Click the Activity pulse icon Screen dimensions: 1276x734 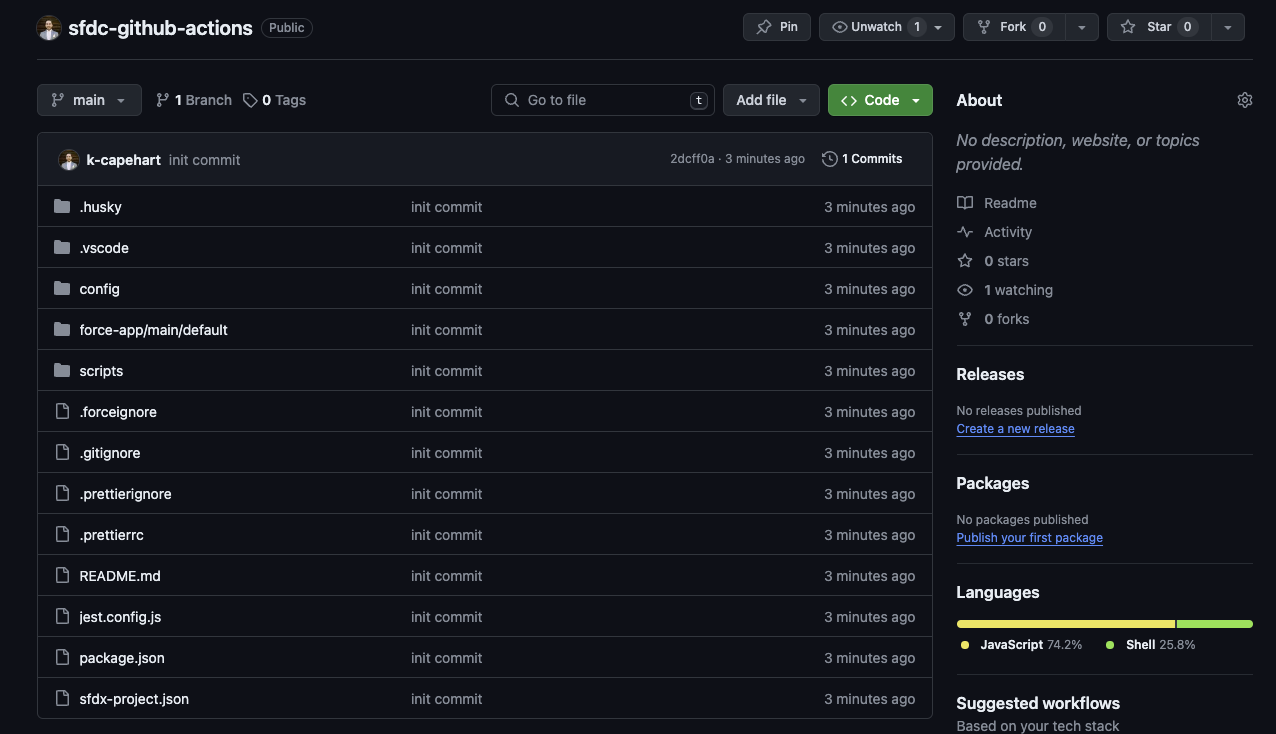(964, 231)
